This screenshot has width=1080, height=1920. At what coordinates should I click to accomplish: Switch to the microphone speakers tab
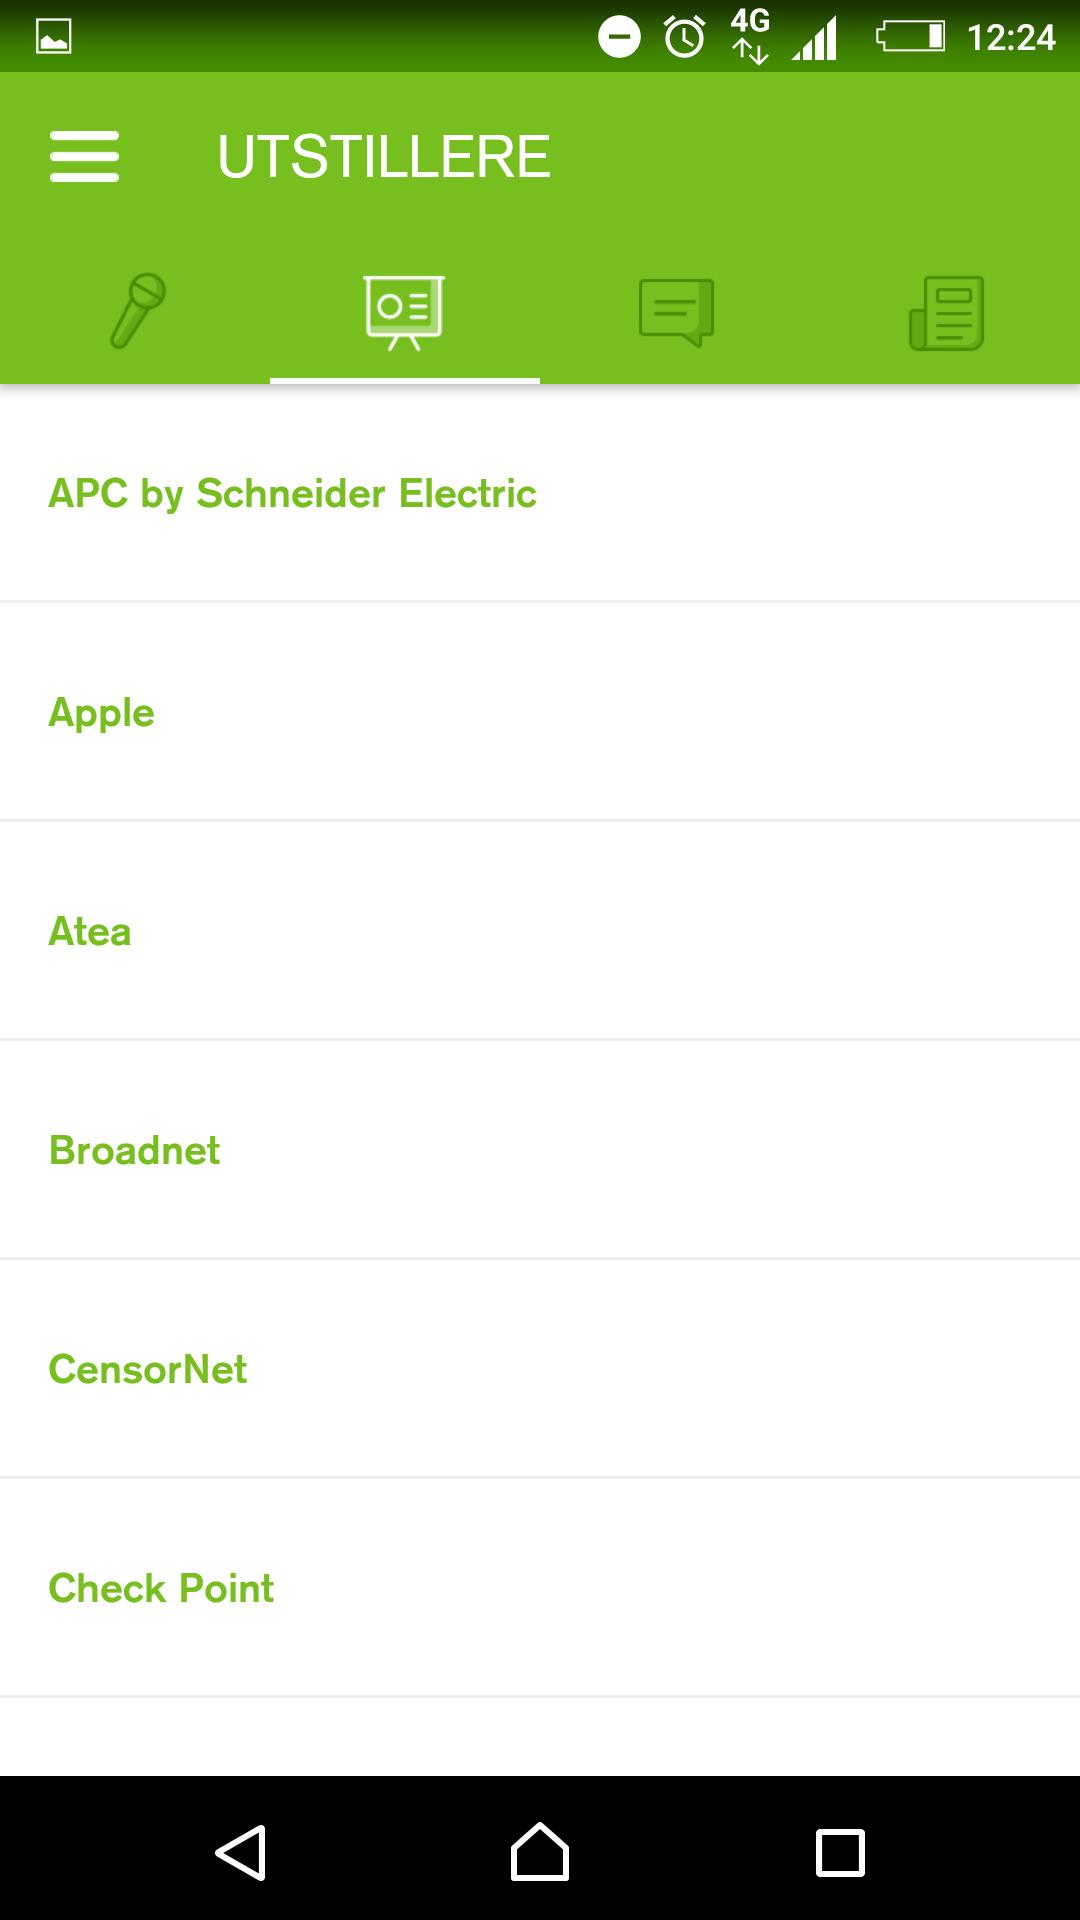(136, 311)
